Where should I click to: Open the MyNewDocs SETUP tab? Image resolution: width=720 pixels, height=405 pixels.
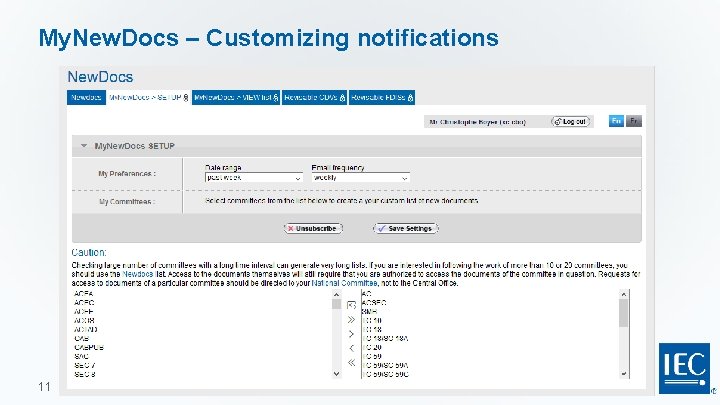pyautogui.click(x=148, y=97)
